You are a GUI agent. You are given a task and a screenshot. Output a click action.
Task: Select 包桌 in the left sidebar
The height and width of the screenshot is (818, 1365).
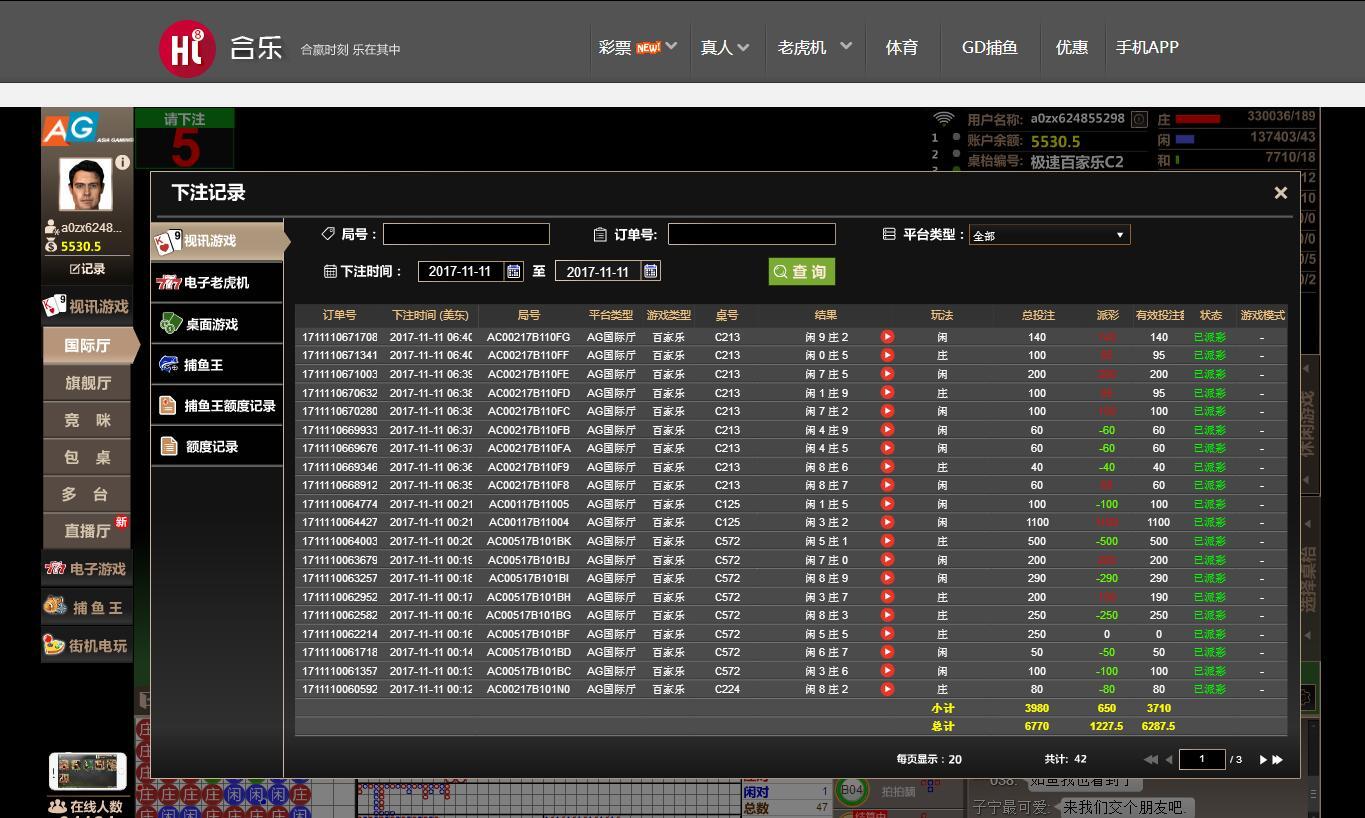pos(88,457)
